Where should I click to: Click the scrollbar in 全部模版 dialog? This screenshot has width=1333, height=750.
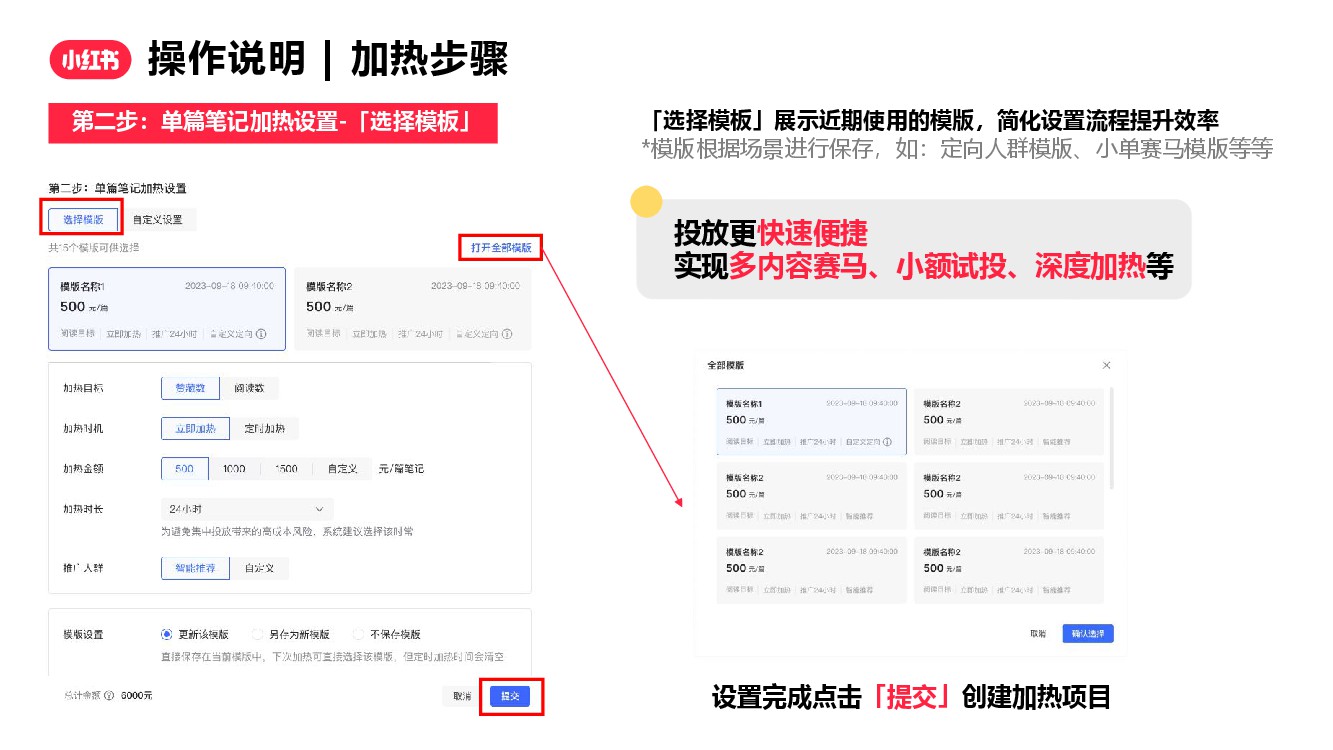1112,440
